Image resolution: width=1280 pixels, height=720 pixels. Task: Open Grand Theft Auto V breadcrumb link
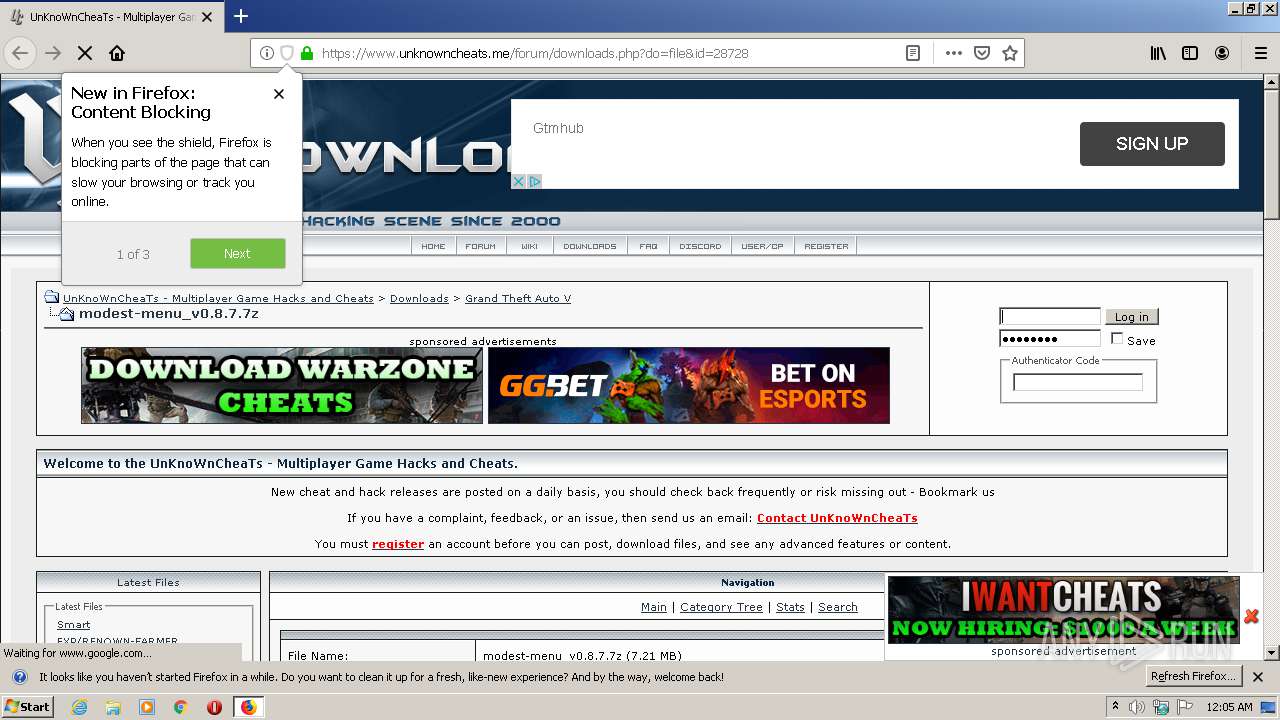(518, 298)
